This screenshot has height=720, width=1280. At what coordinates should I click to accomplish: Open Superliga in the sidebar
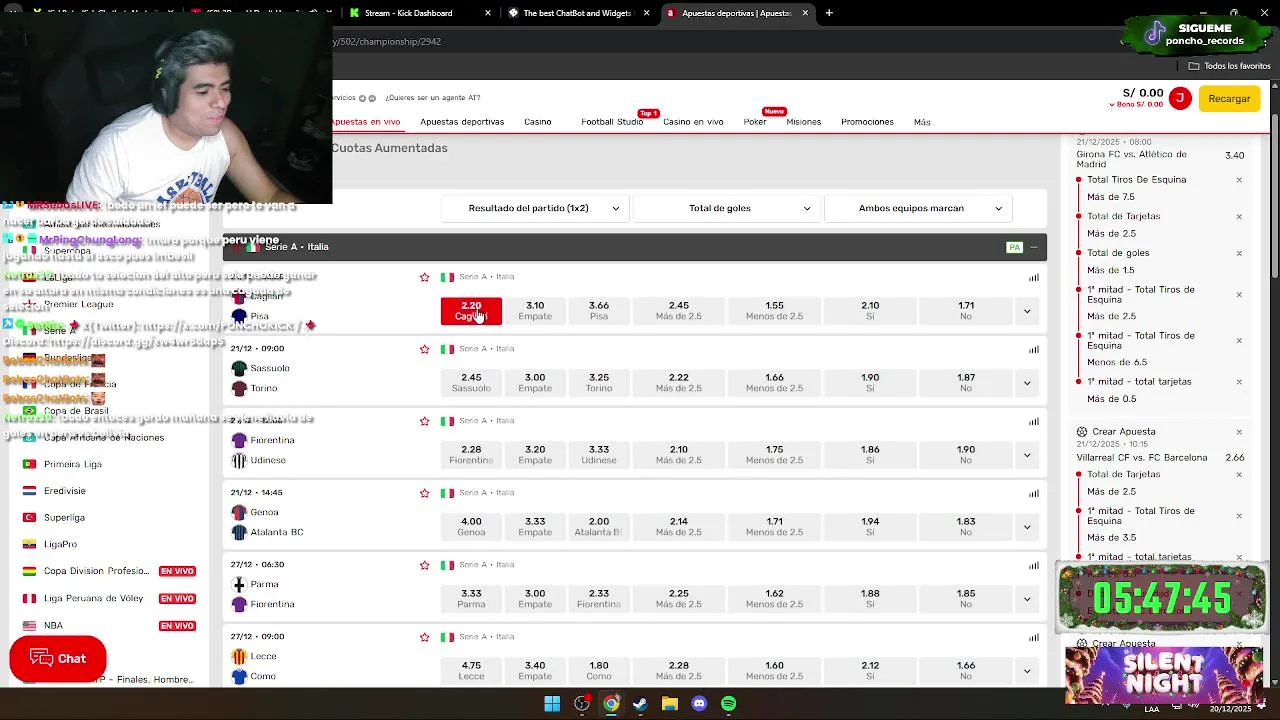[x=64, y=518]
